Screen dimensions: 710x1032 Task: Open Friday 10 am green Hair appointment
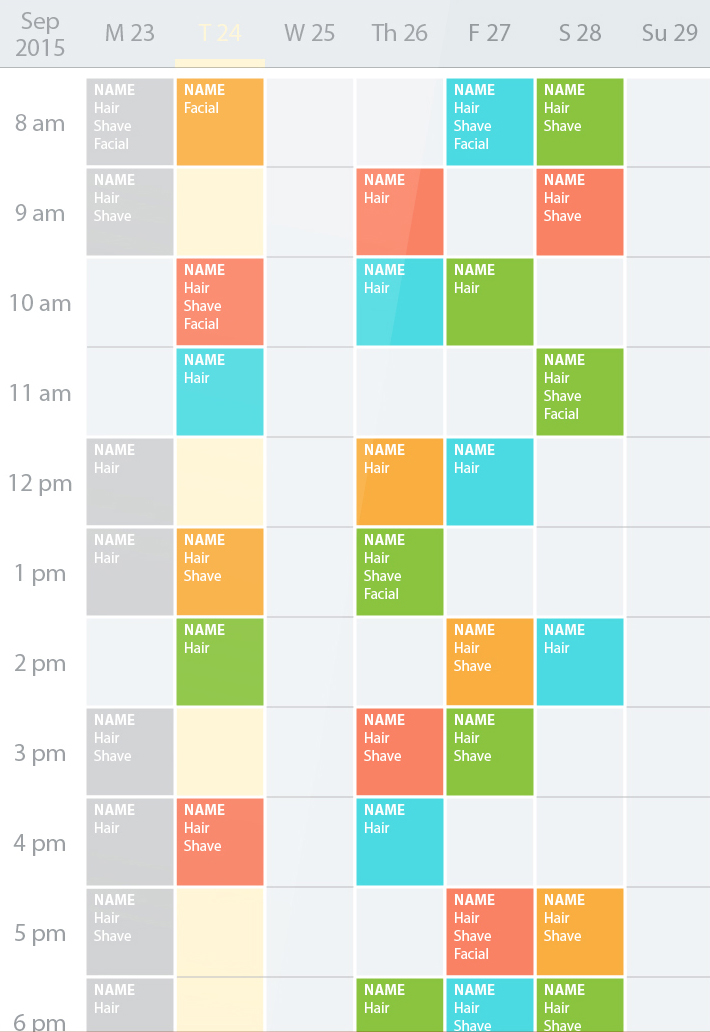[x=490, y=302]
